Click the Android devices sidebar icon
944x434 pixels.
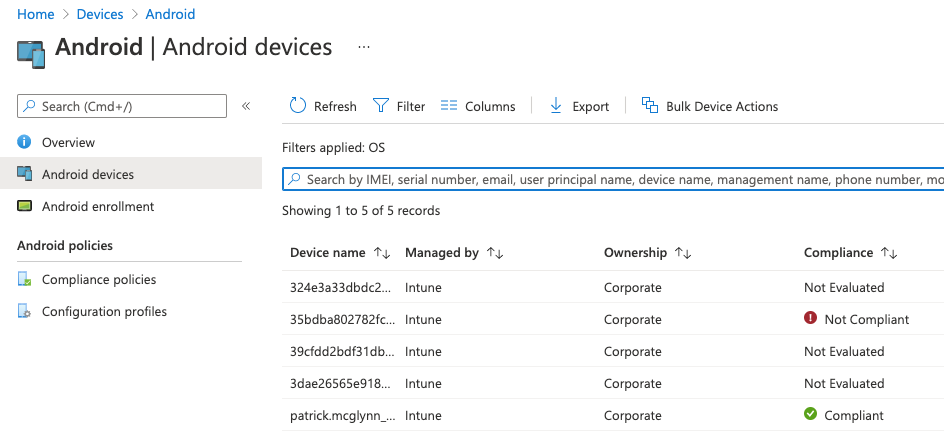tap(24, 174)
